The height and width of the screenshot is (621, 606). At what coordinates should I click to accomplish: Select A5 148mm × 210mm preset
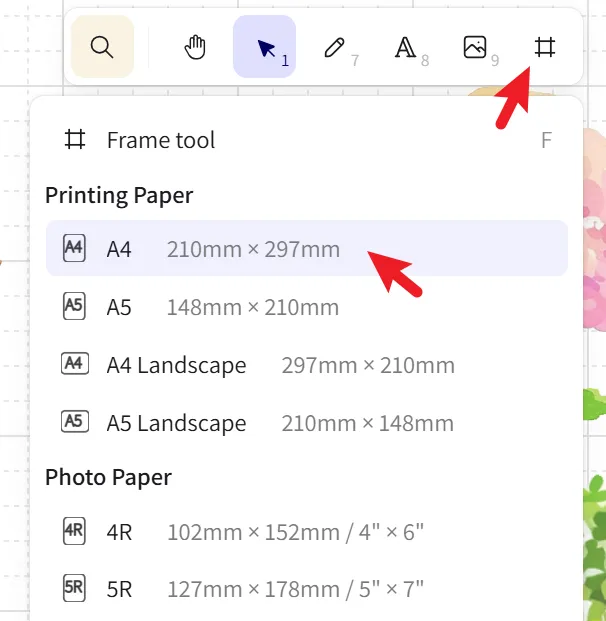click(x=307, y=307)
